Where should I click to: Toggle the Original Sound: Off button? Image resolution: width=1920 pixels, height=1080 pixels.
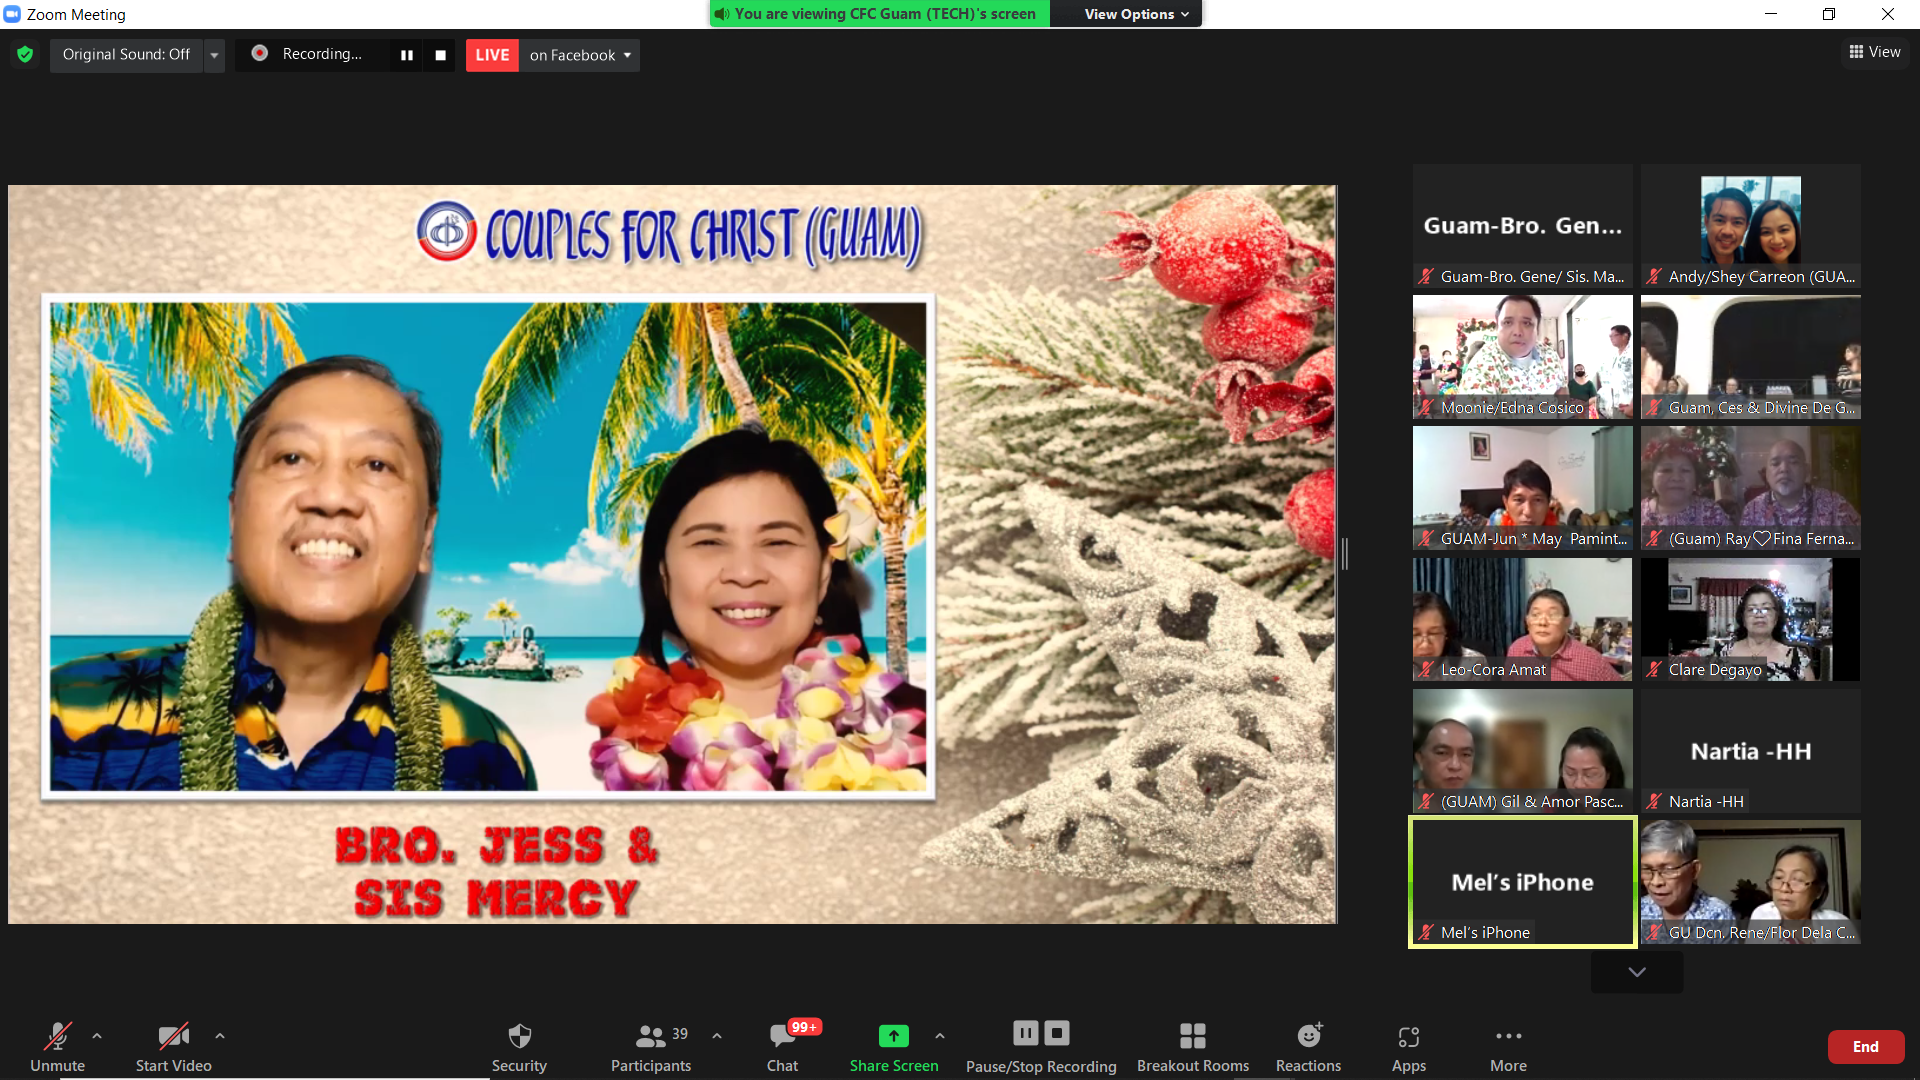click(x=126, y=55)
